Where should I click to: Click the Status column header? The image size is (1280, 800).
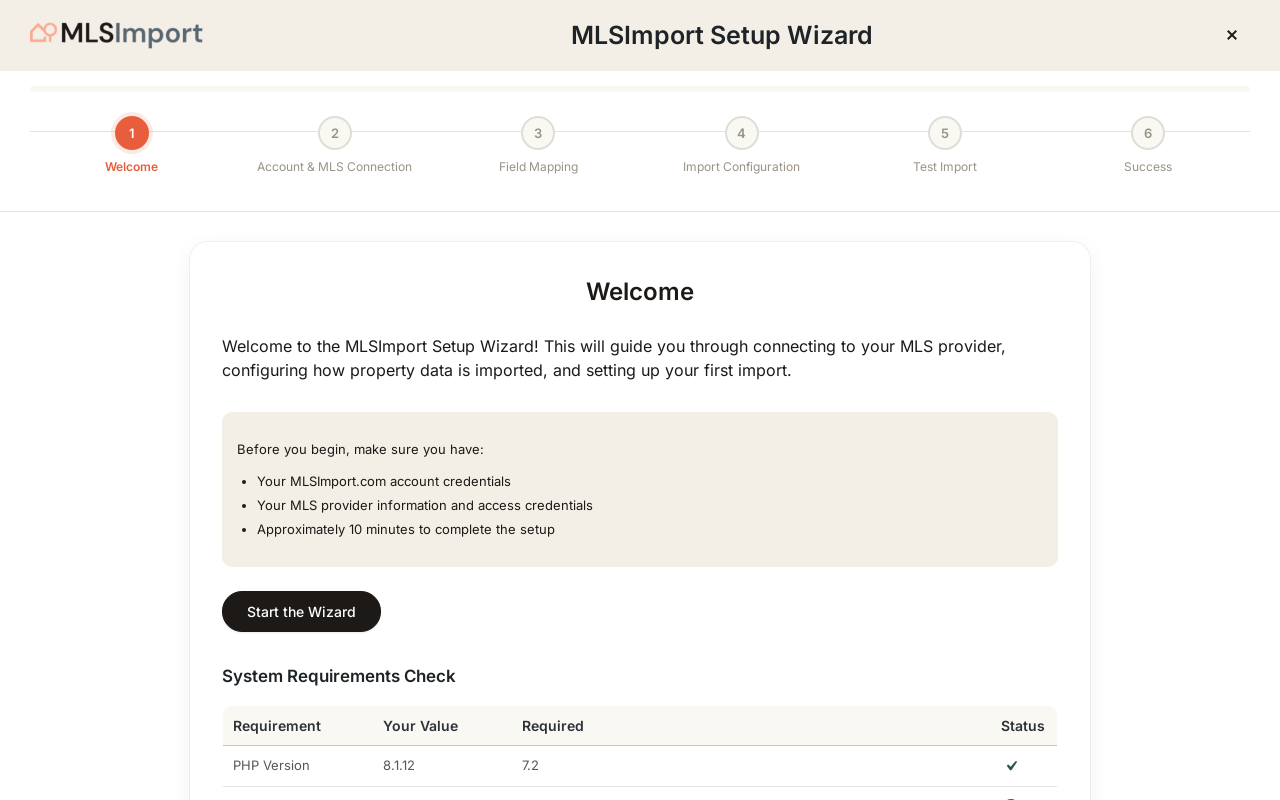click(x=1023, y=726)
